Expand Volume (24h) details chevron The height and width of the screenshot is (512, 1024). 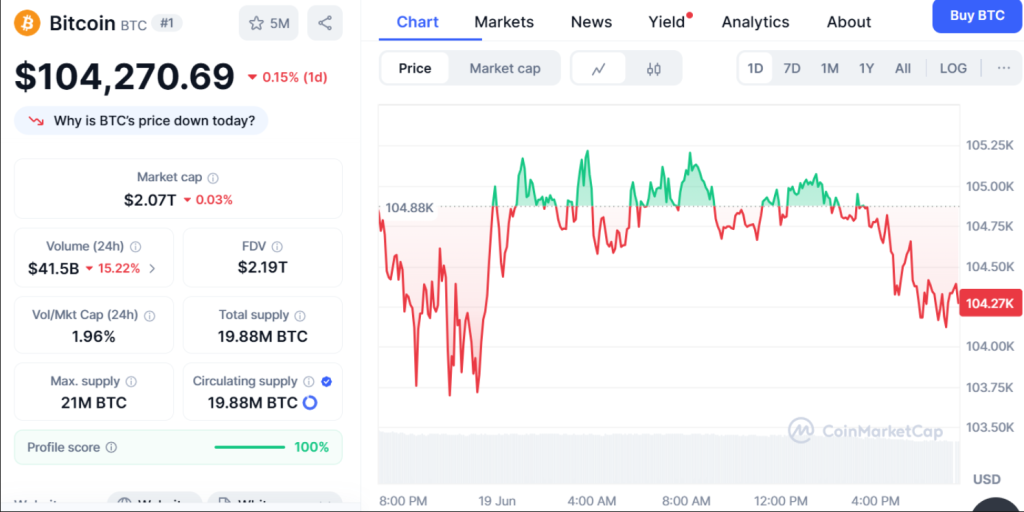pos(152,268)
